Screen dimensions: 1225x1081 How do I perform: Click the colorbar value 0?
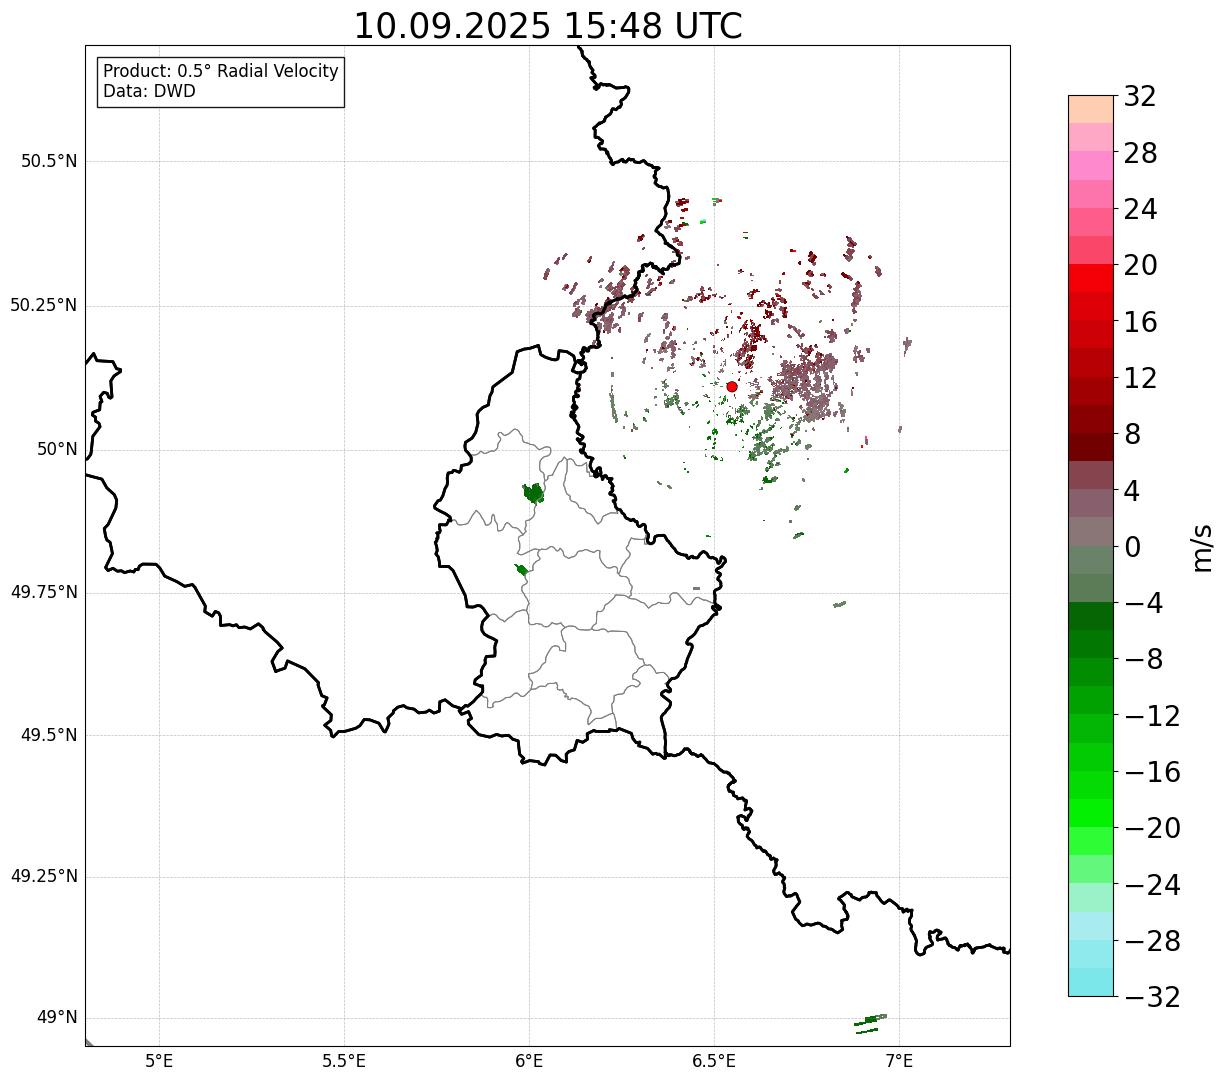point(1132,547)
